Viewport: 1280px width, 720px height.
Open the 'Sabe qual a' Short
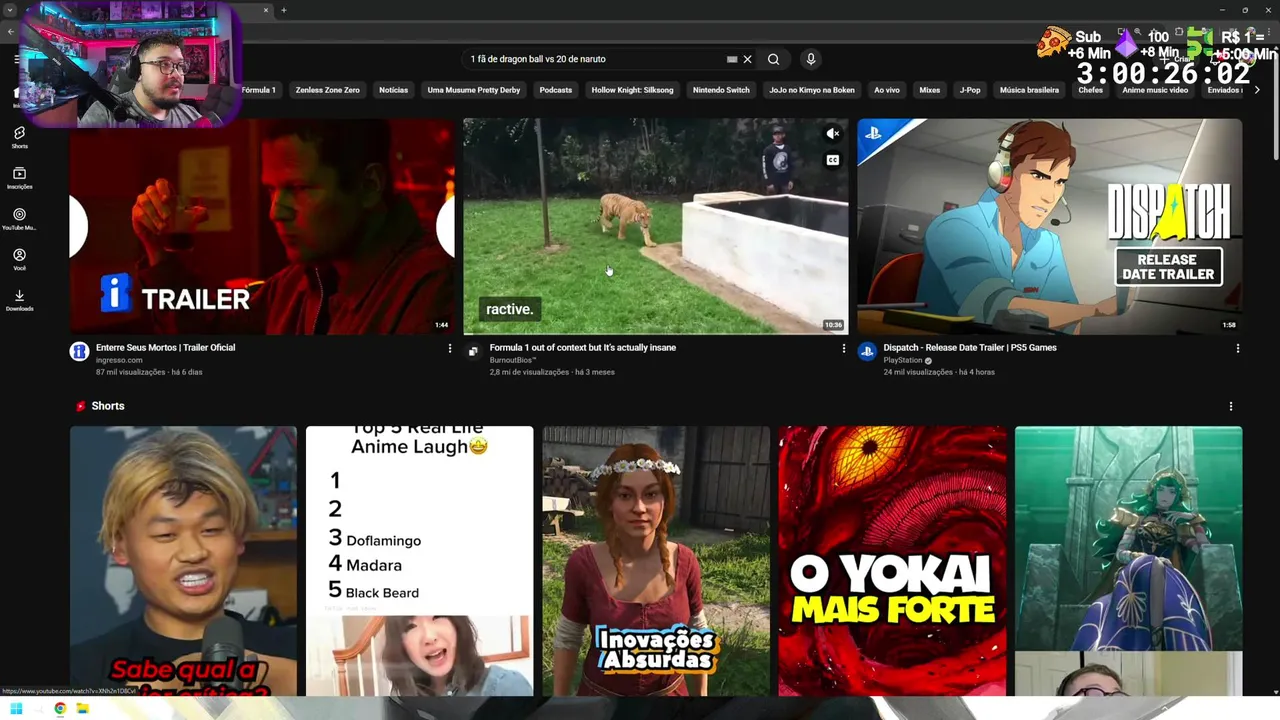click(183, 561)
